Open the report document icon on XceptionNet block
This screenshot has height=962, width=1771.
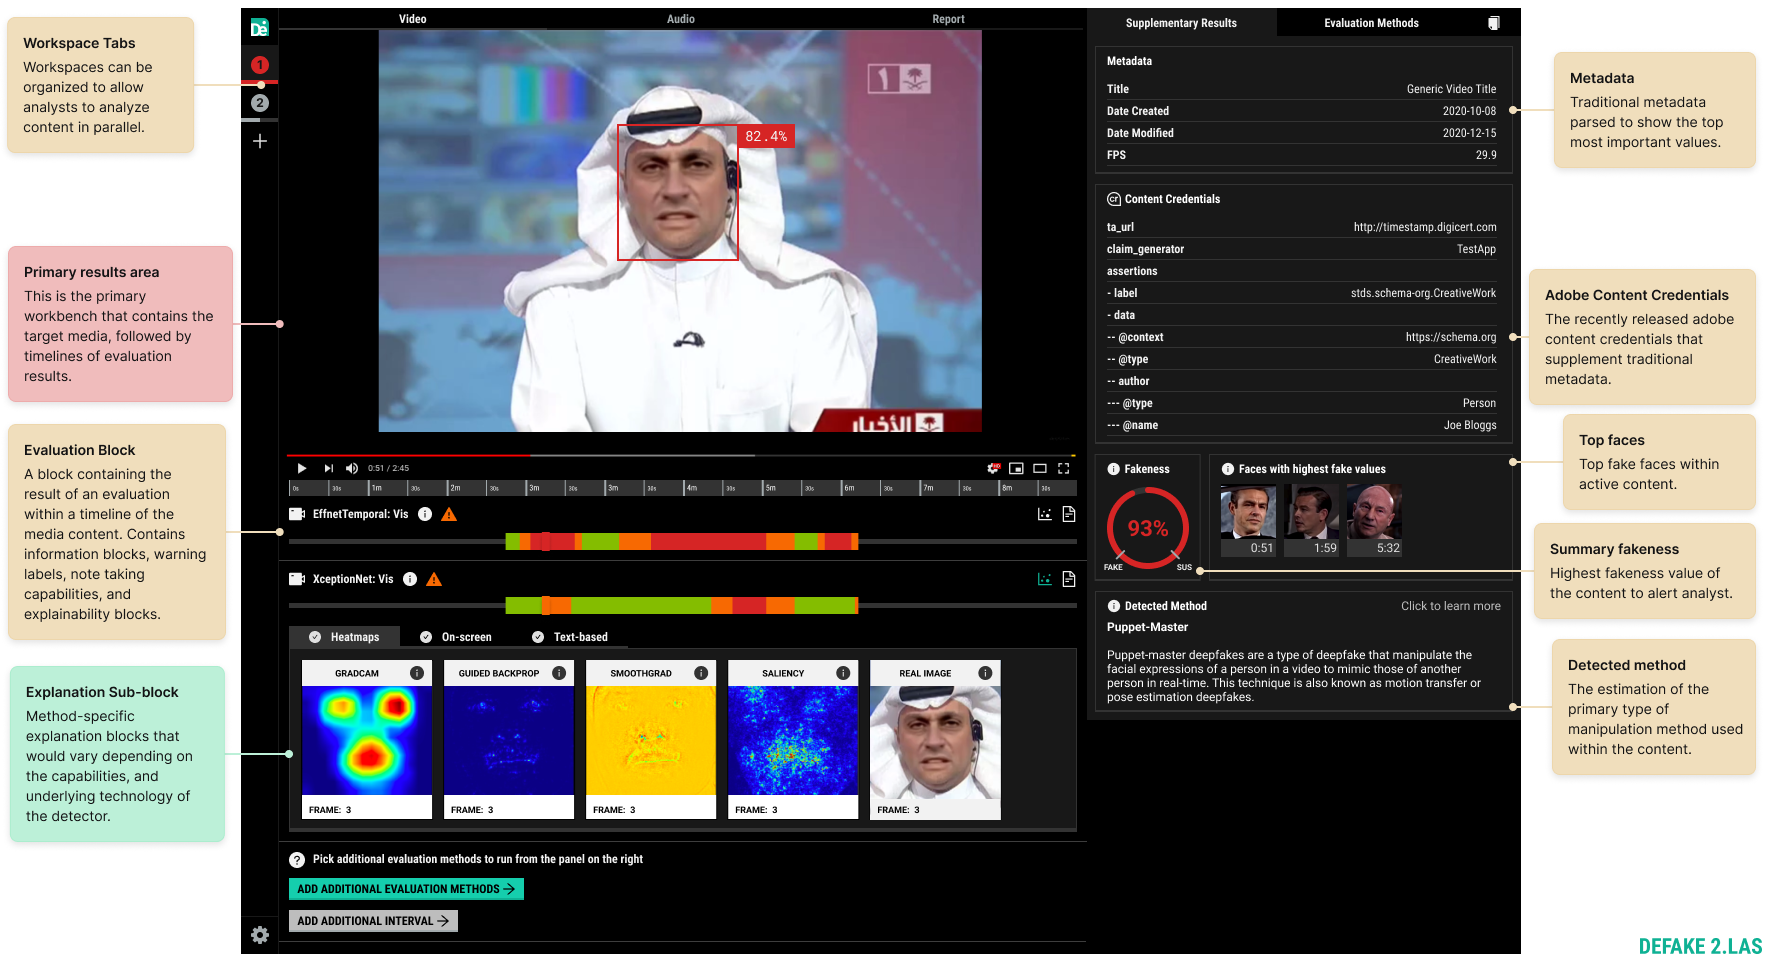[1068, 578]
